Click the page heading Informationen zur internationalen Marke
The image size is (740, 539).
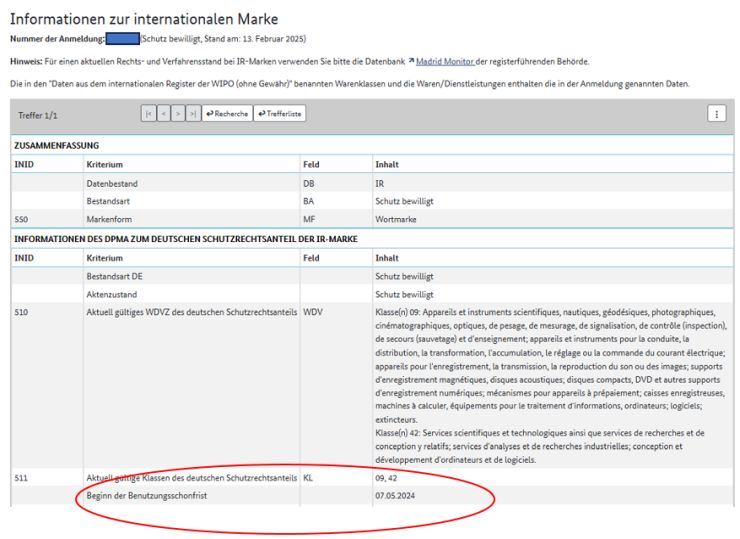click(144, 19)
